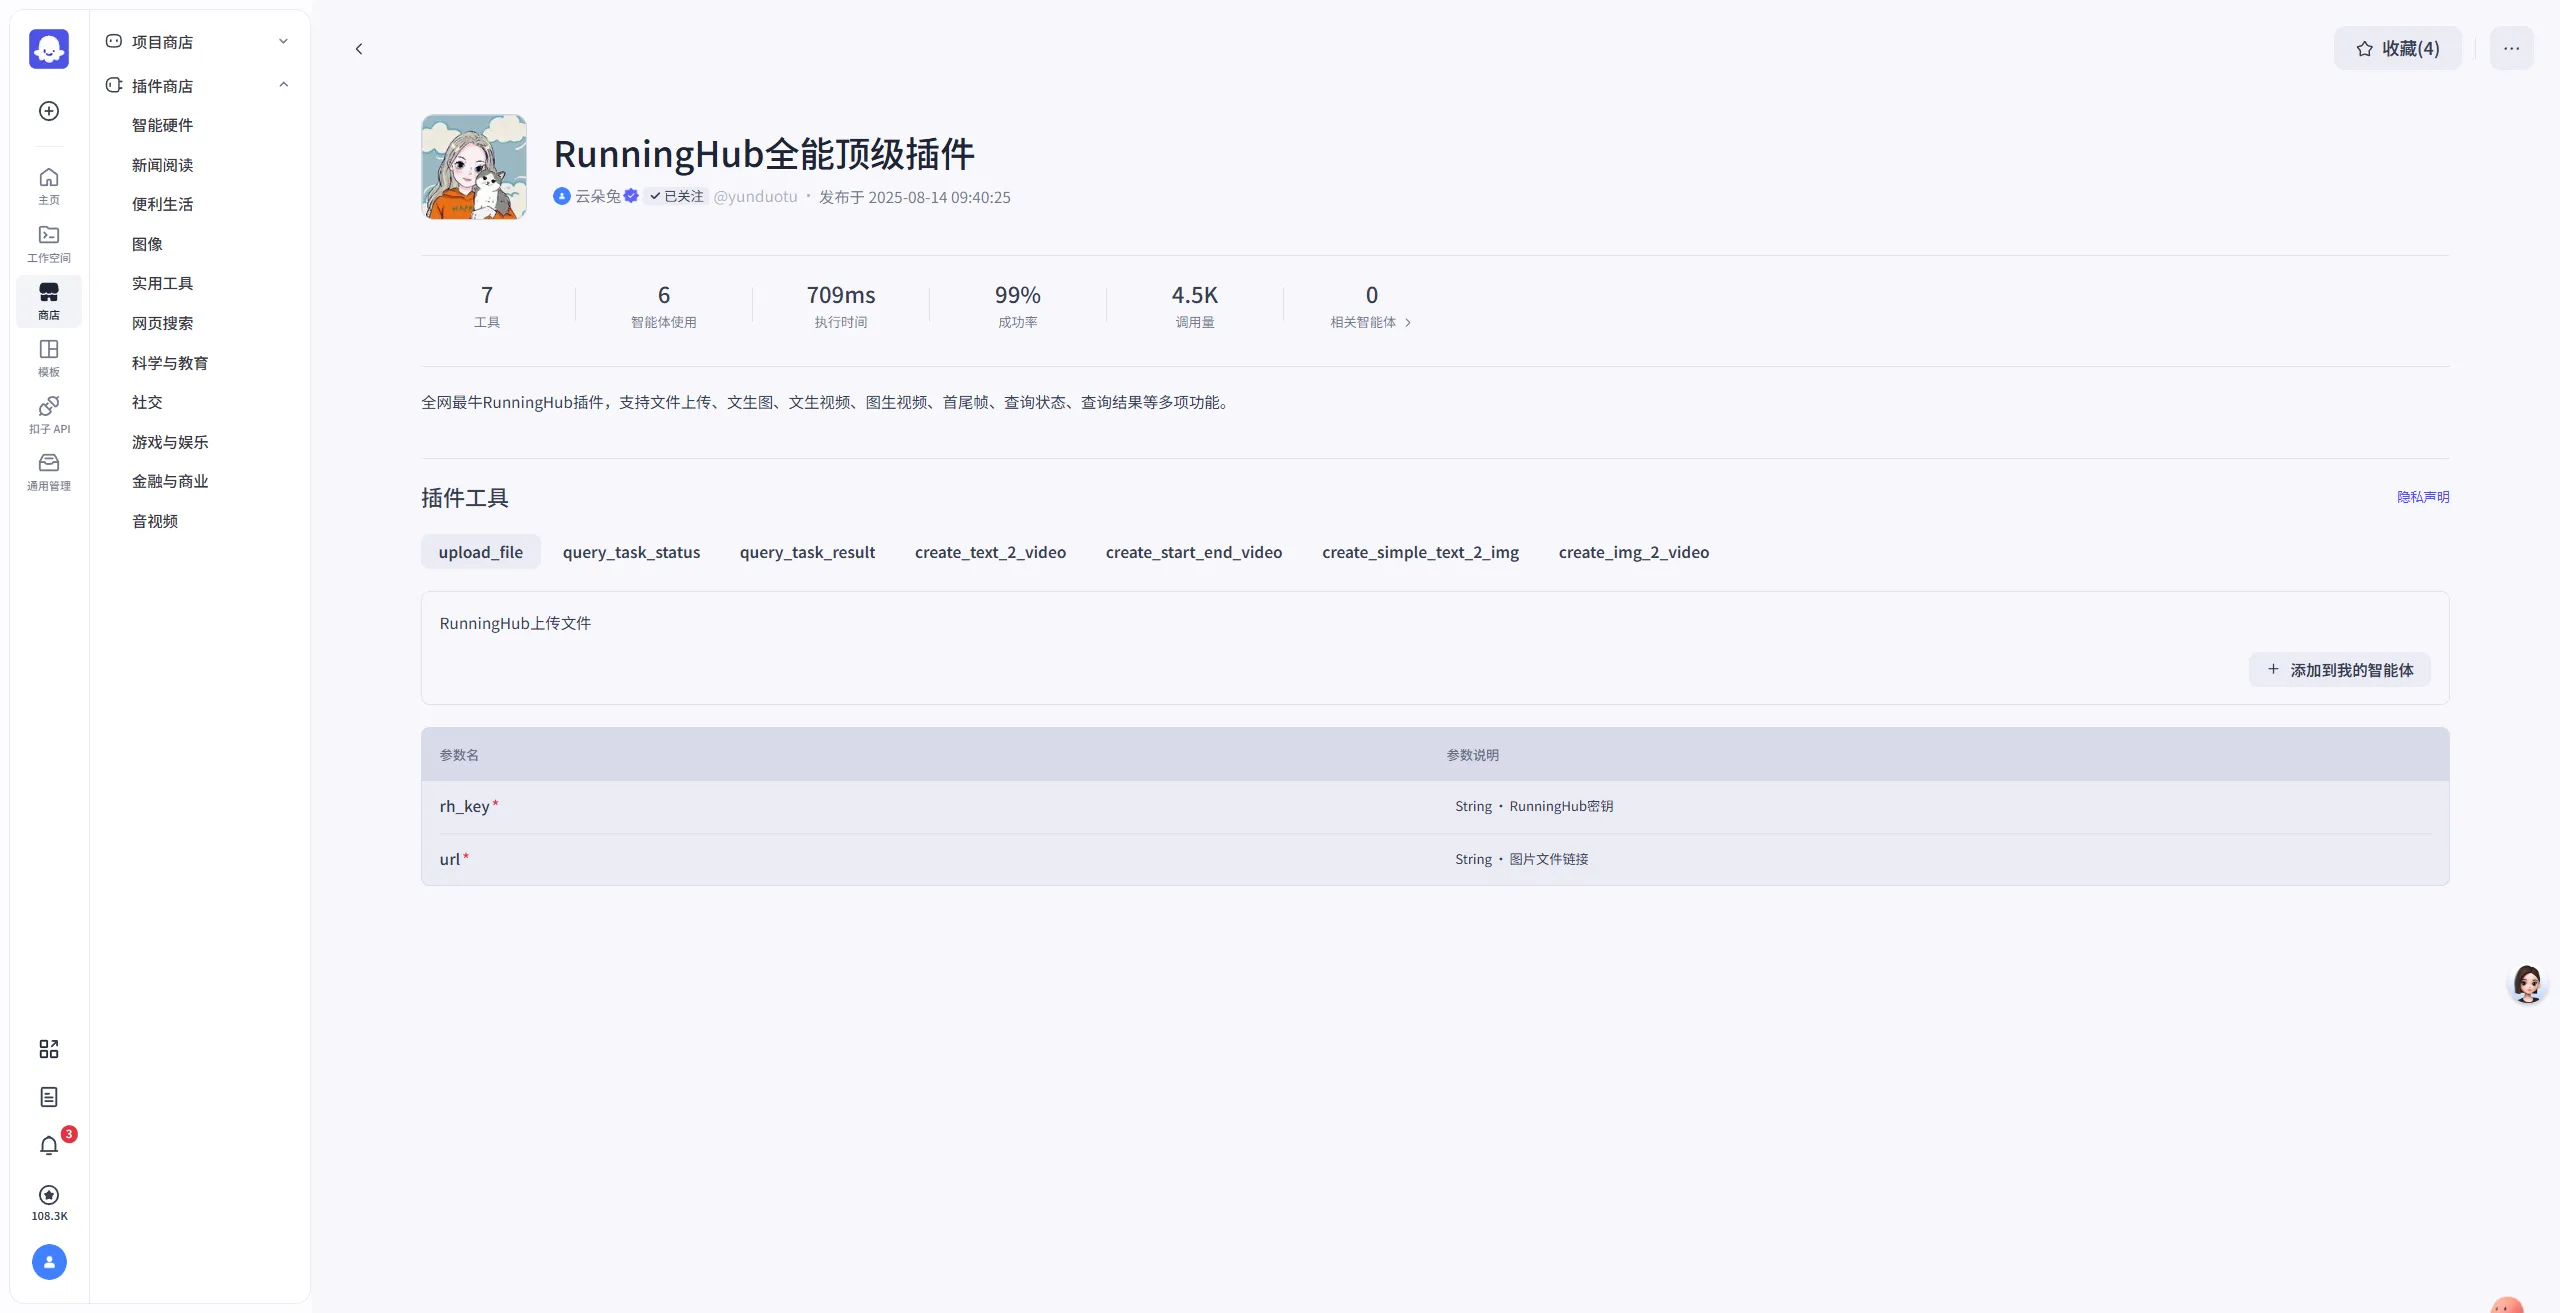Expand related agents chevron
The width and height of the screenshot is (2560, 1313).
tap(1408, 323)
